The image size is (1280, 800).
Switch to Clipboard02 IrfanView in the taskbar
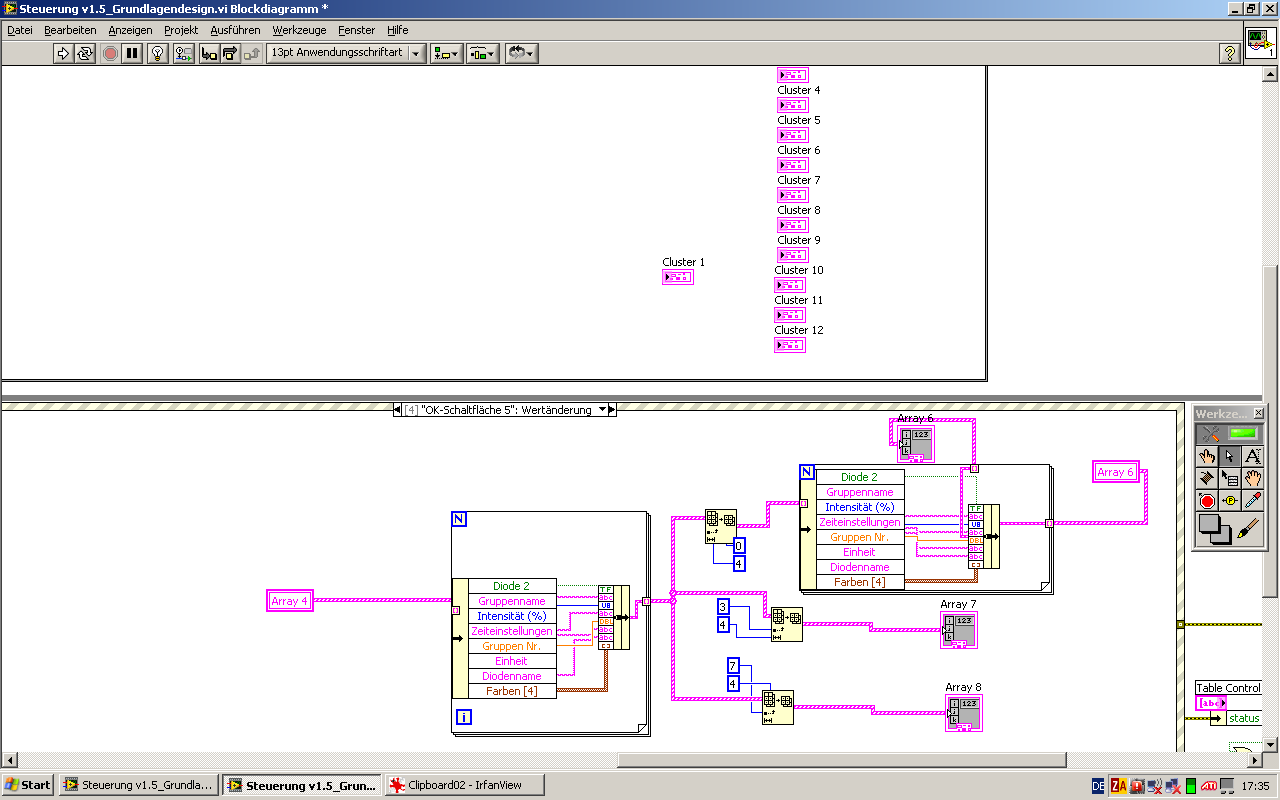point(463,785)
